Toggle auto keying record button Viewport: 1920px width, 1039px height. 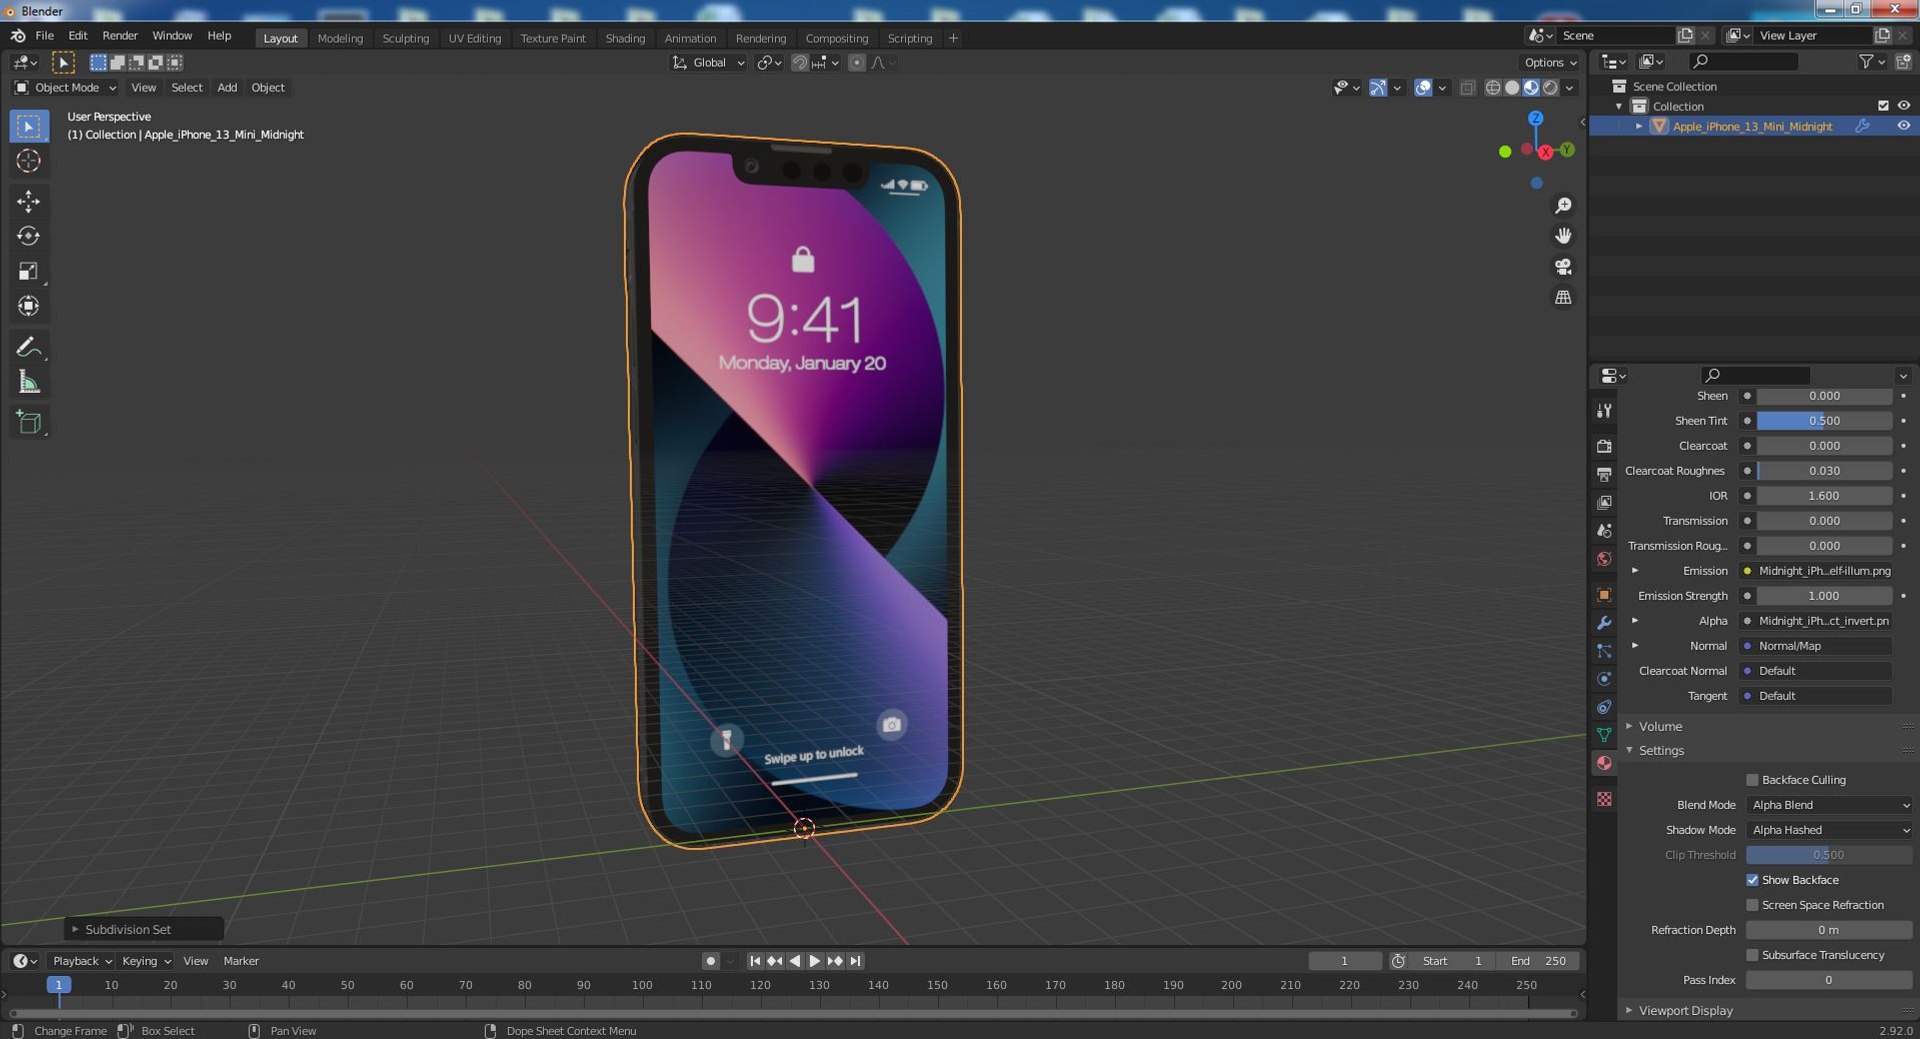tap(710, 961)
